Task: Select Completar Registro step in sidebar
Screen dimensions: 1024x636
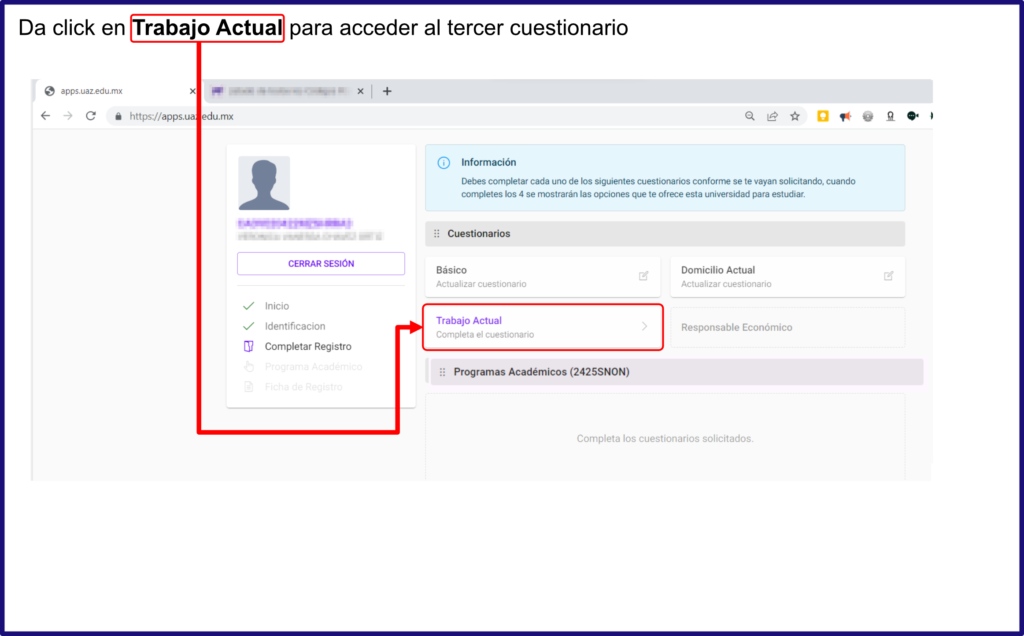Action: (x=307, y=346)
